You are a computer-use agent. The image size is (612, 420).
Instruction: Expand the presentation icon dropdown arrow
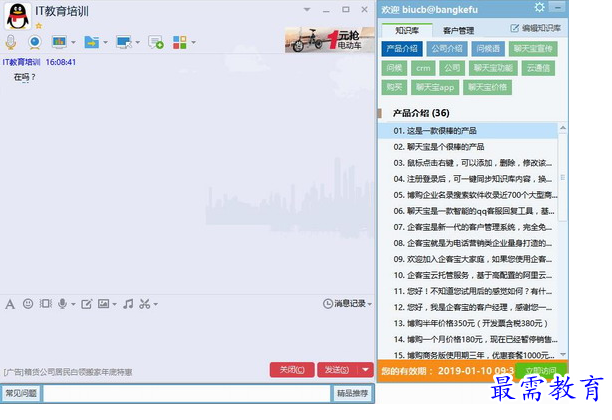(x=73, y=42)
